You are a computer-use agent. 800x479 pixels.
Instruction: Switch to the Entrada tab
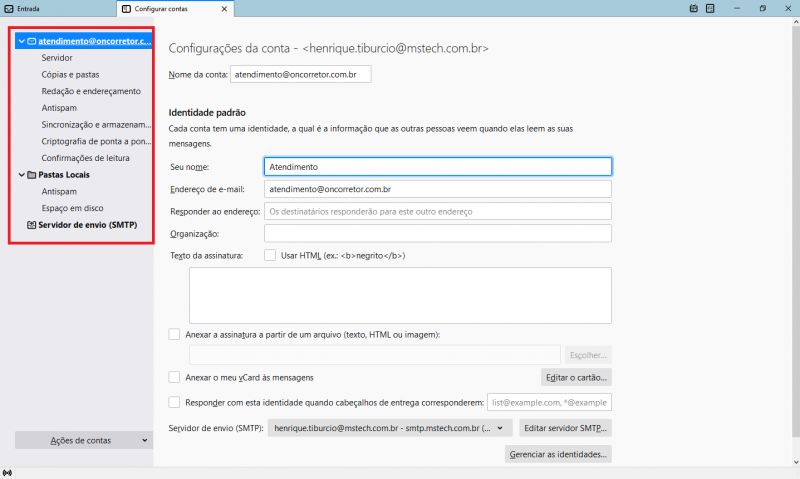coord(58,9)
